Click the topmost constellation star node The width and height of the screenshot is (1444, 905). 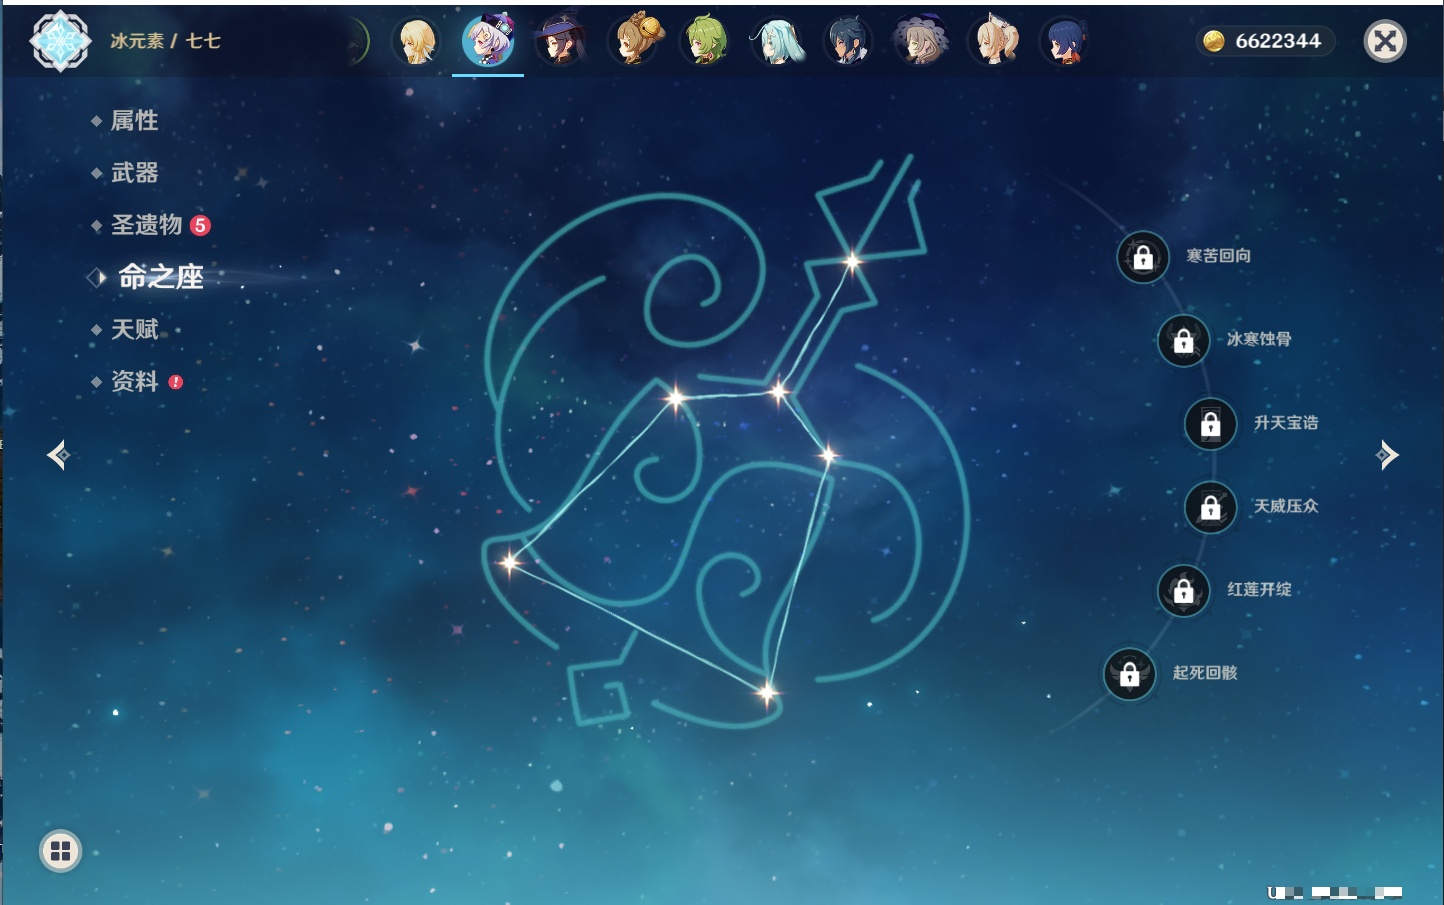852,262
